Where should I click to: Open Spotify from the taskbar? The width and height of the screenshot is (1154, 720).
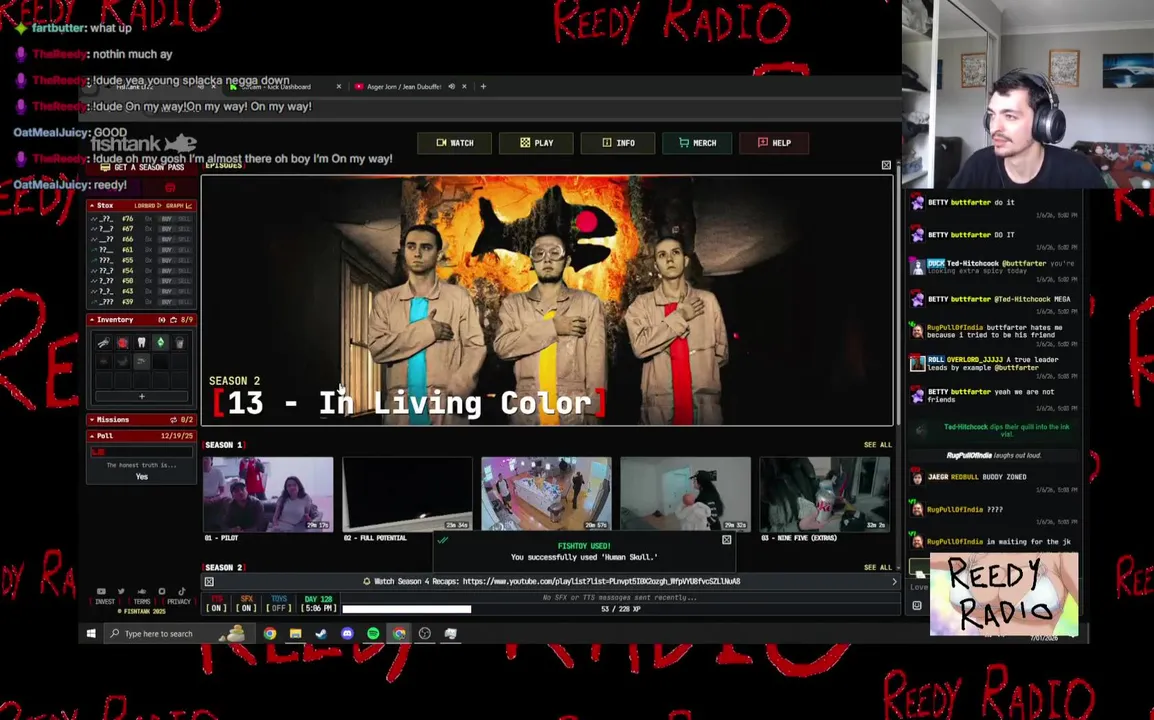point(373,633)
